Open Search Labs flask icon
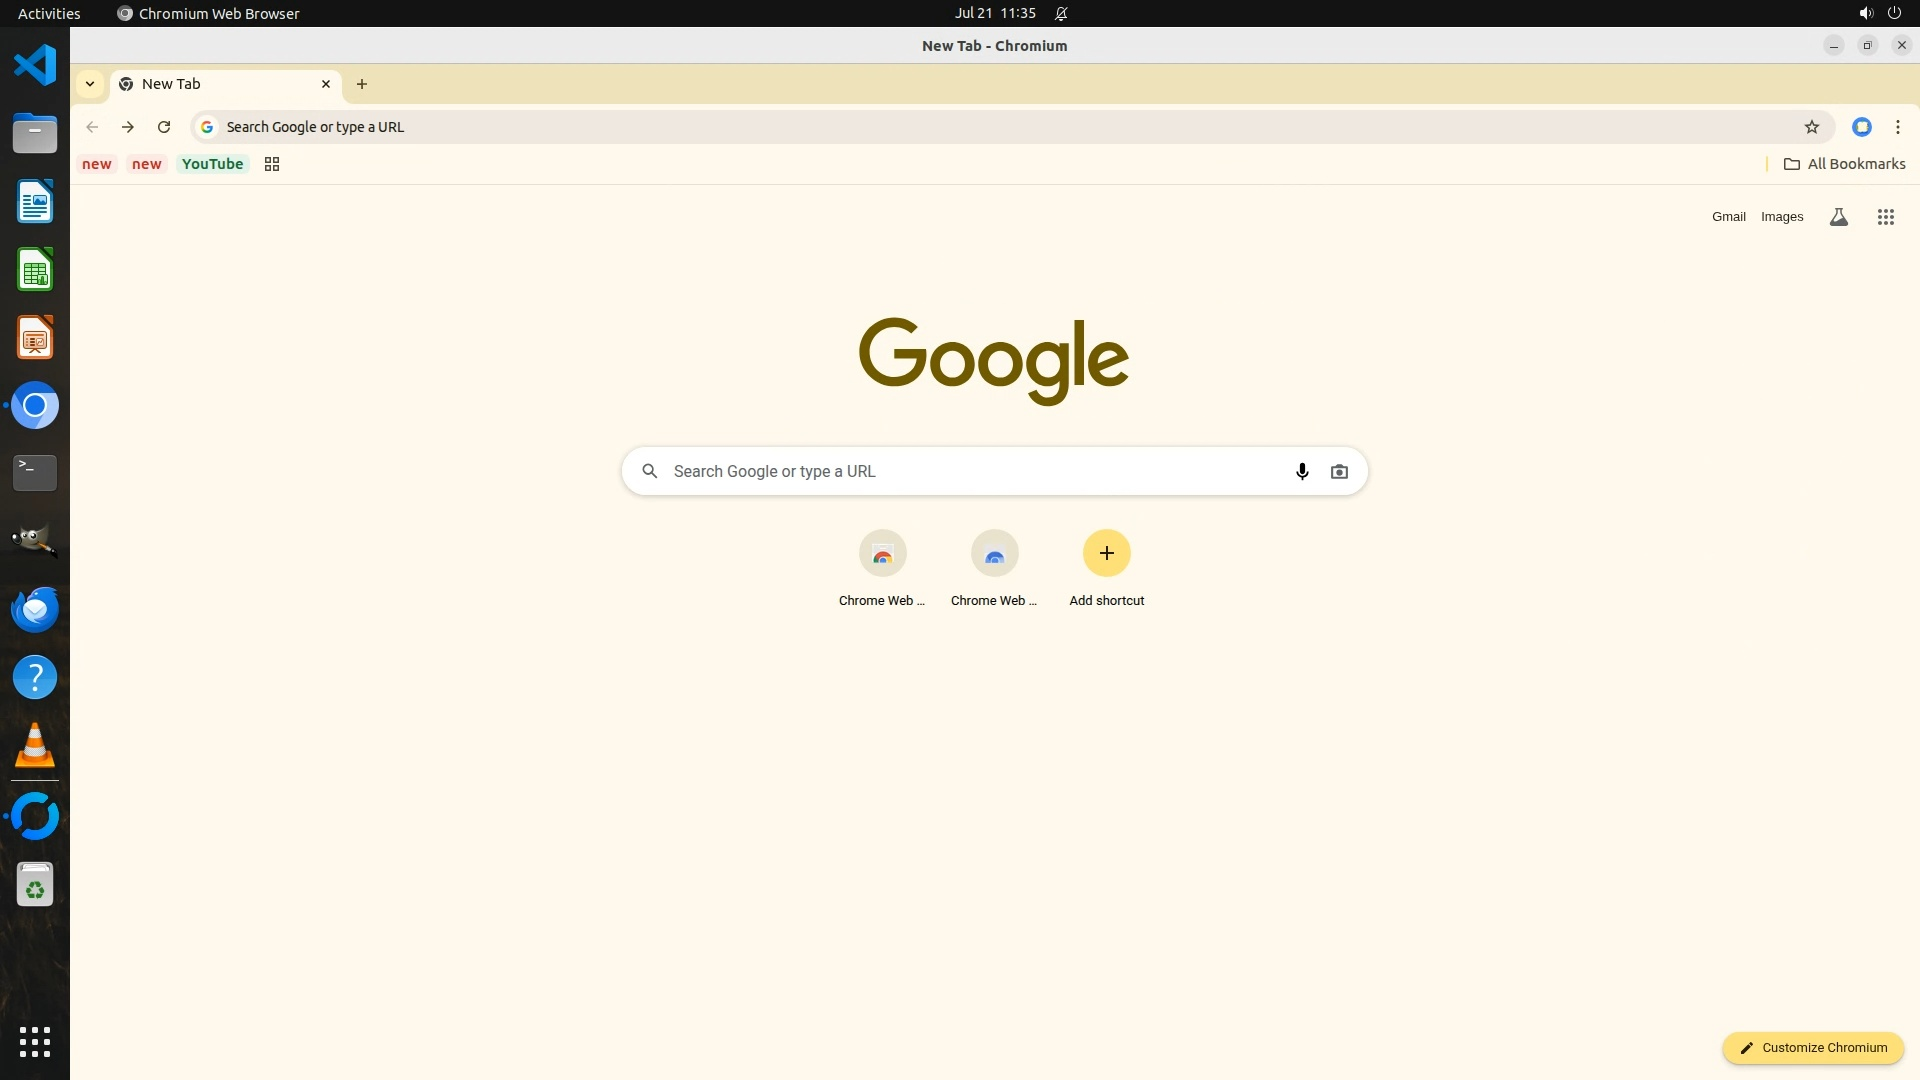The image size is (1920, 1080). (1838, 217)
